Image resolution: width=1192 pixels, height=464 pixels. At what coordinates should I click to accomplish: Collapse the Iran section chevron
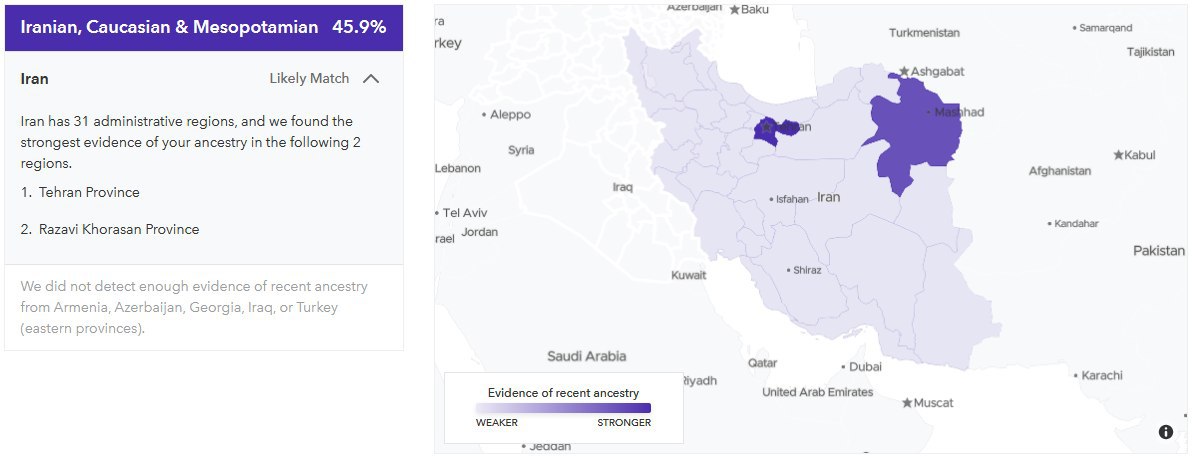[371, 78]
